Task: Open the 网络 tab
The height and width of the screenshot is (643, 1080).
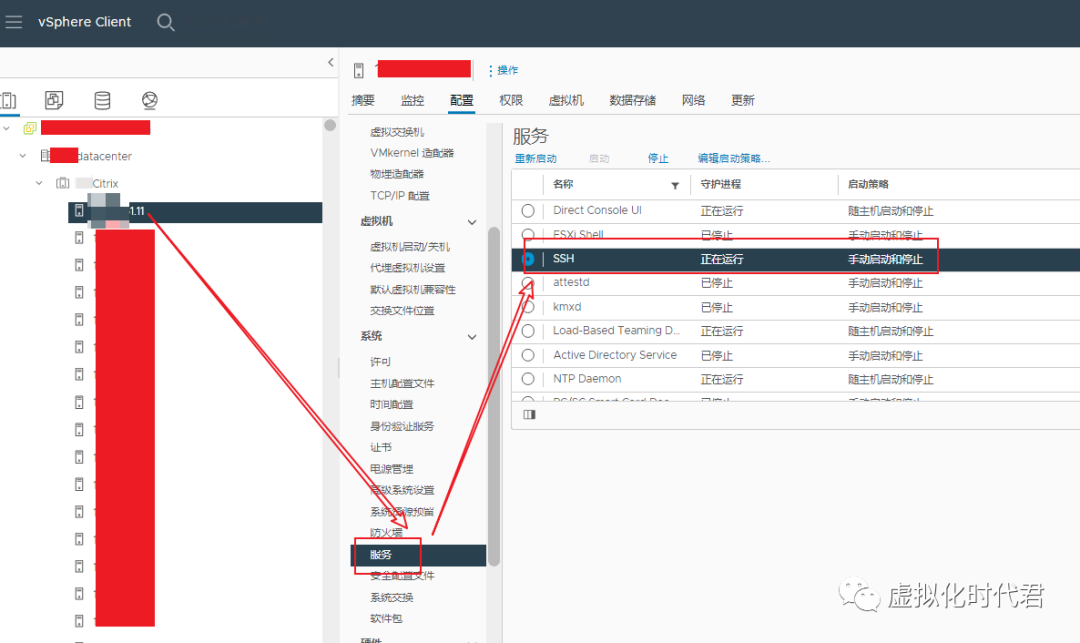Action: click(694, 101)
